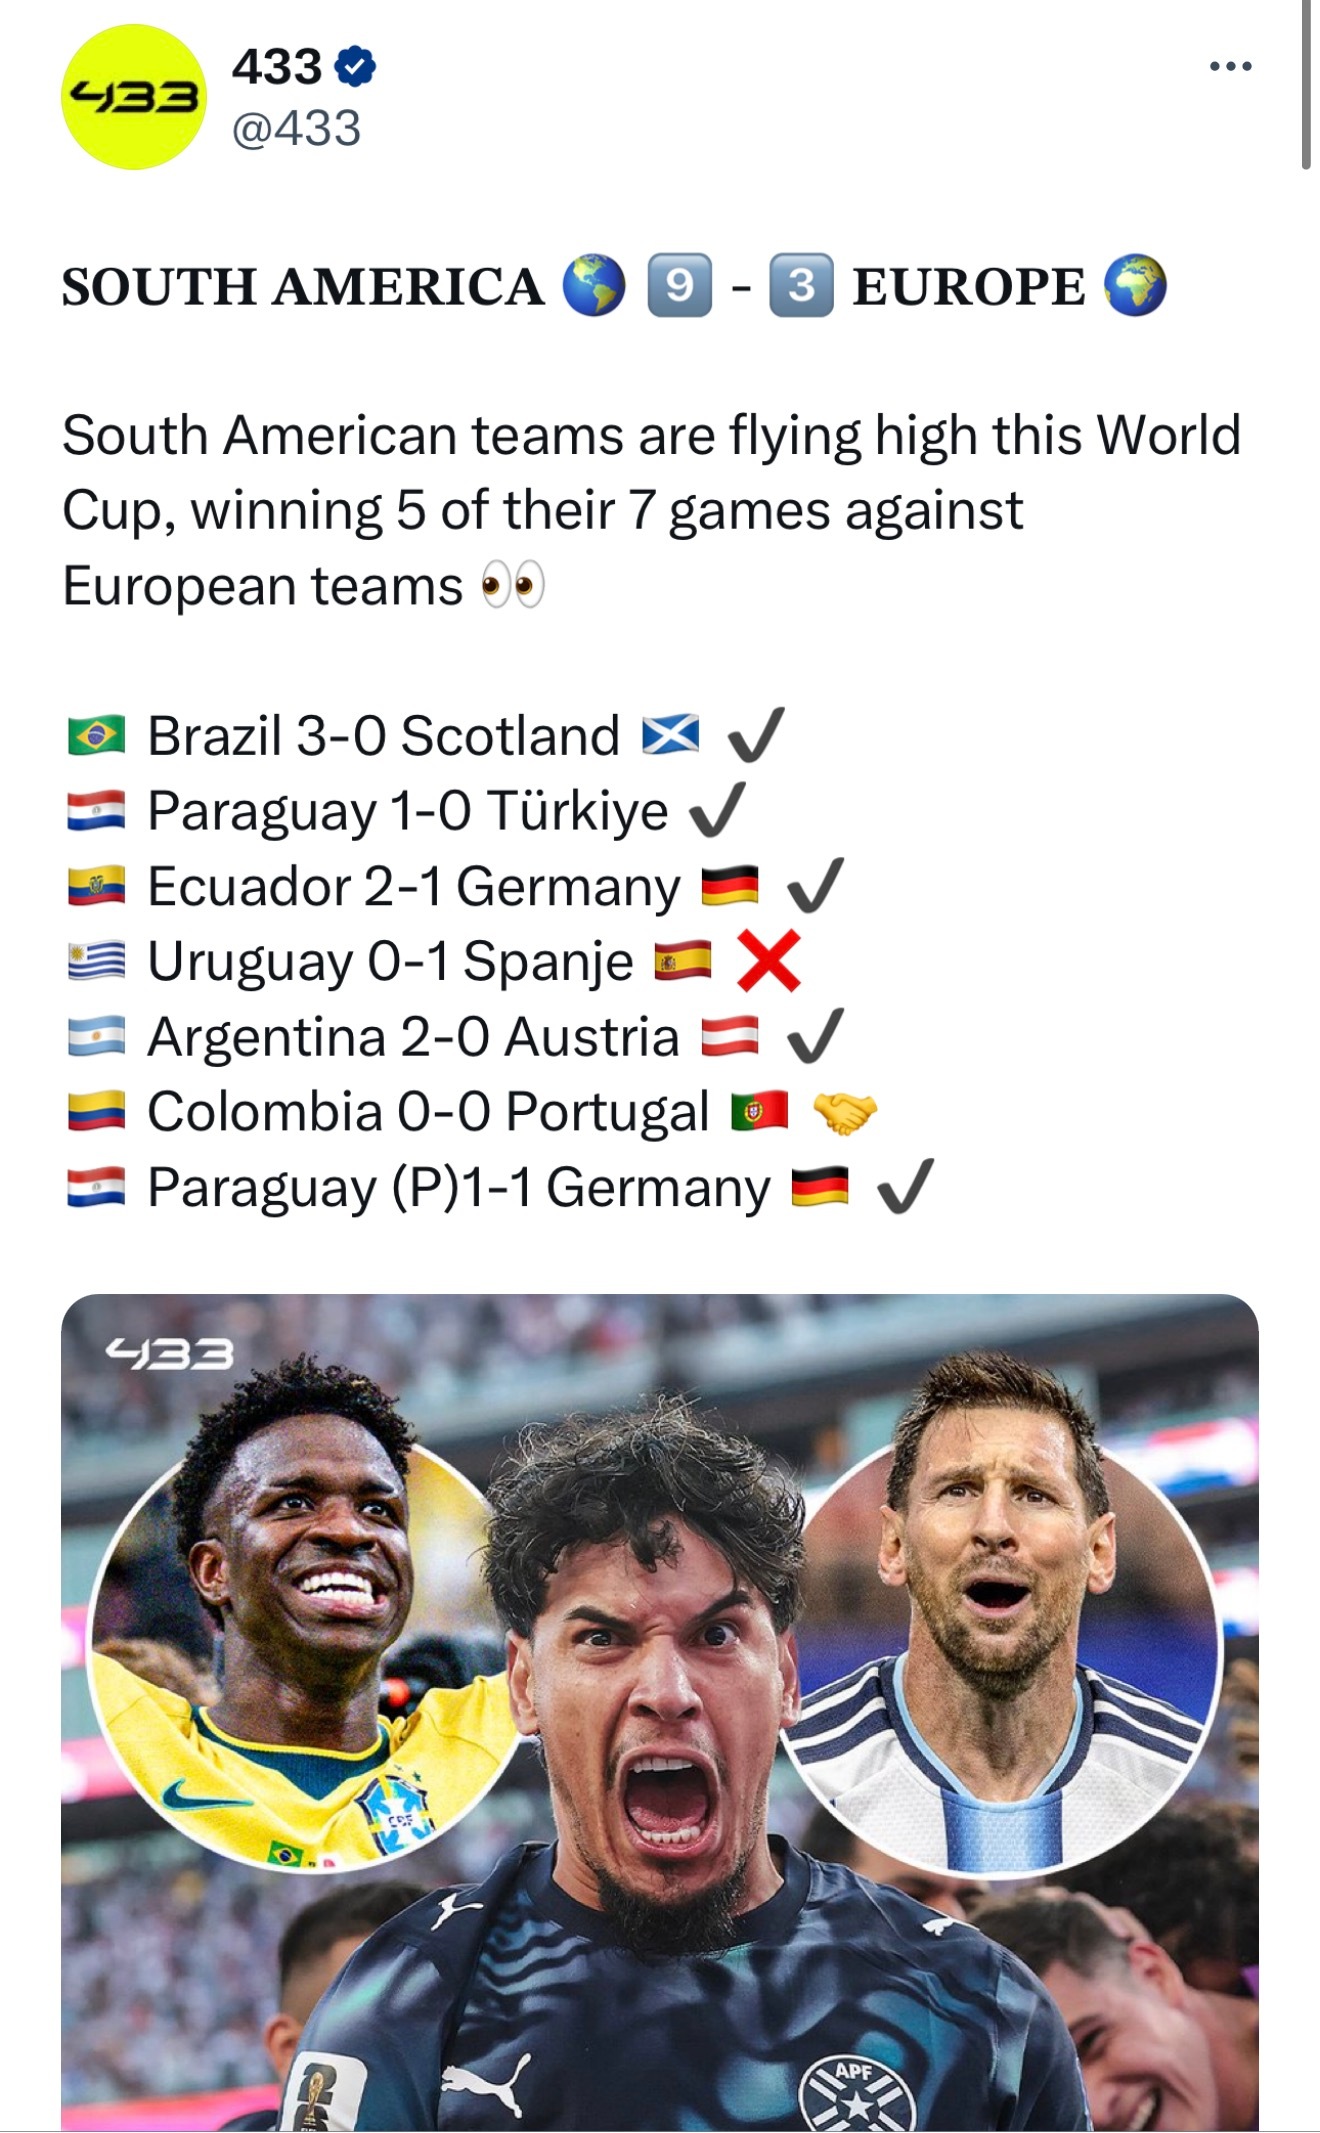Click the 433 display name
The height and width of the screenshot is (2133, 1320).
click(277, 67)
